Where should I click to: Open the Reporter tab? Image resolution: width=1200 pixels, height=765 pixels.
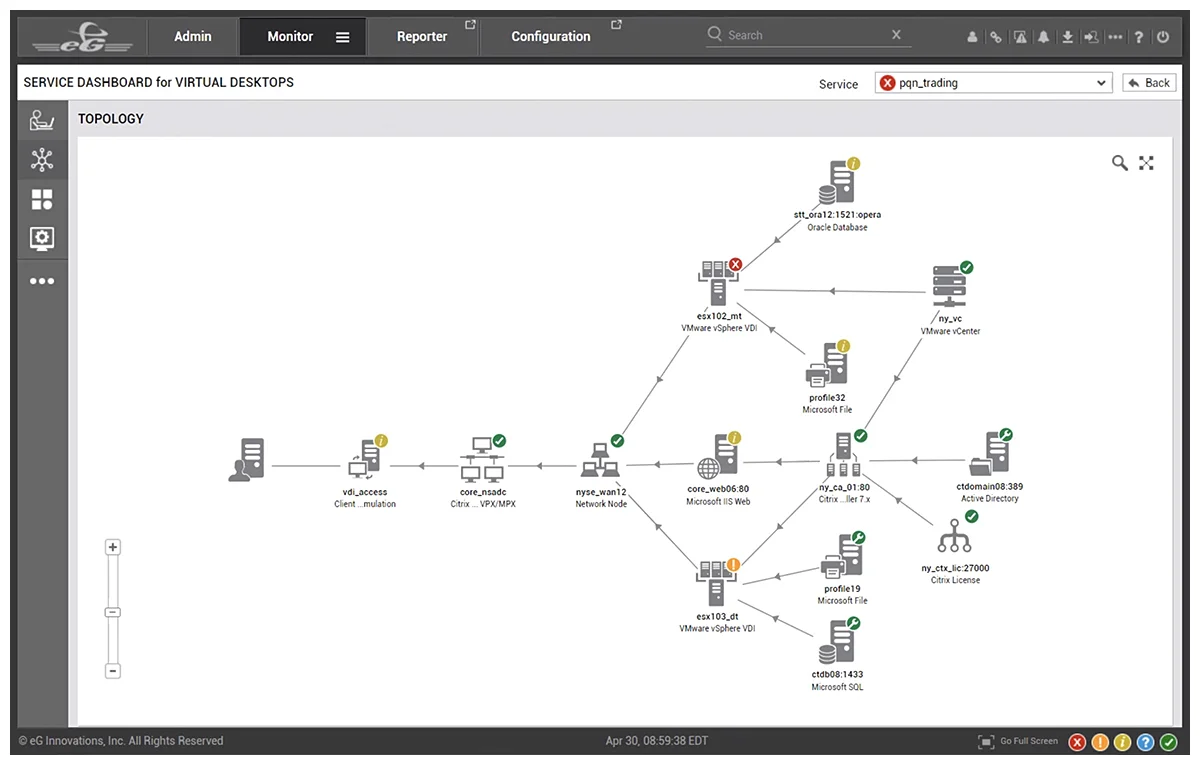tap(422, 37)
